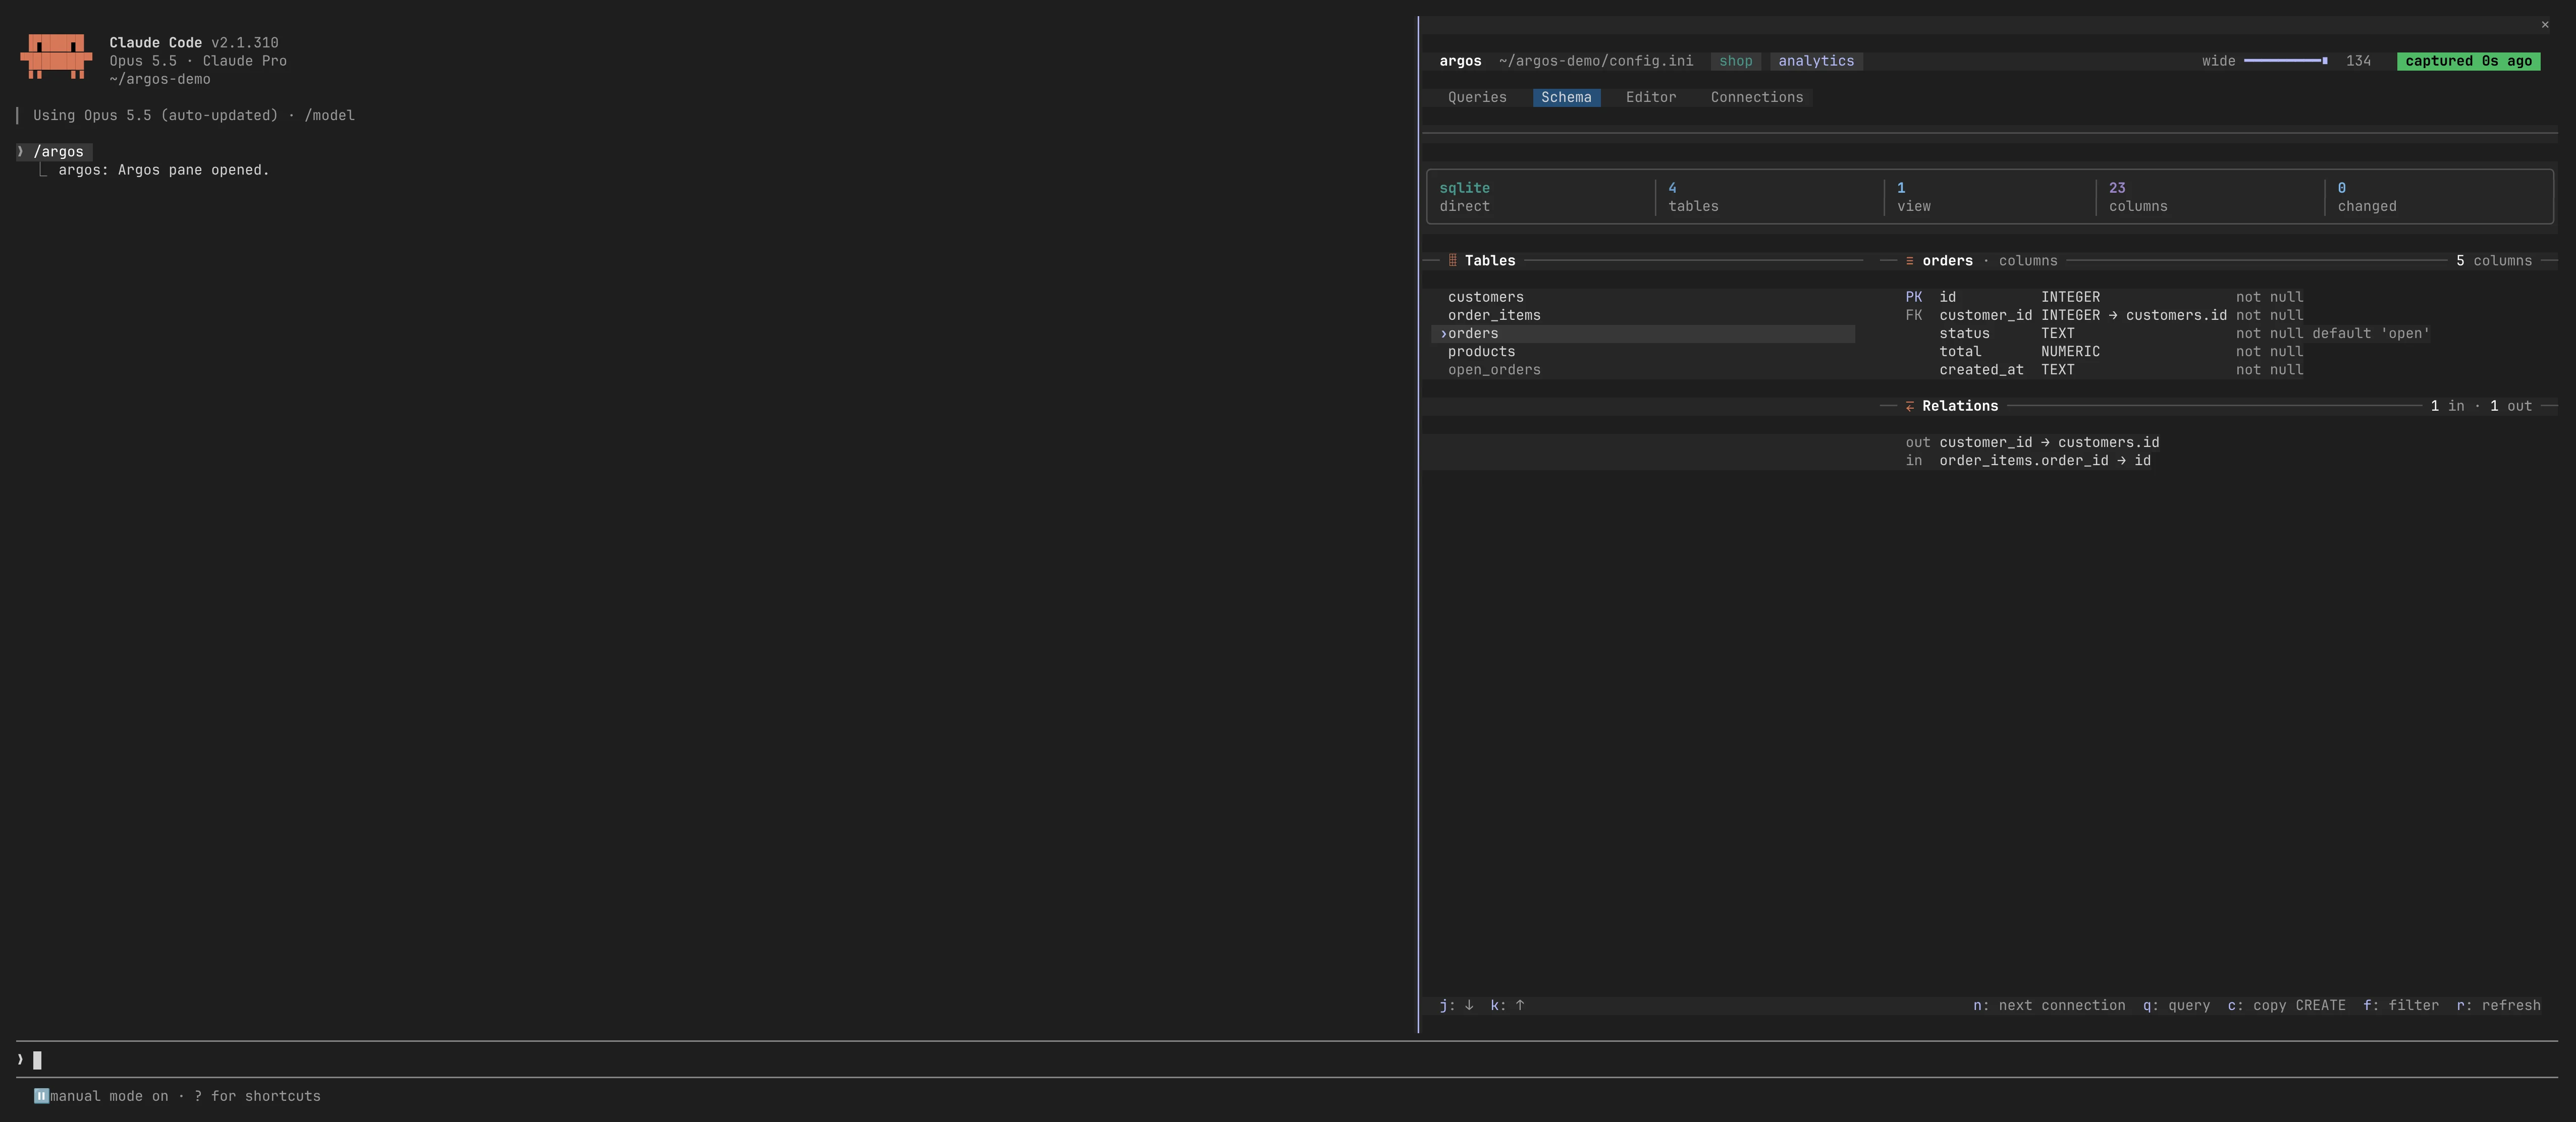Select the Schema tab
The image size is (2576, 1122).
pos(1566,97)
